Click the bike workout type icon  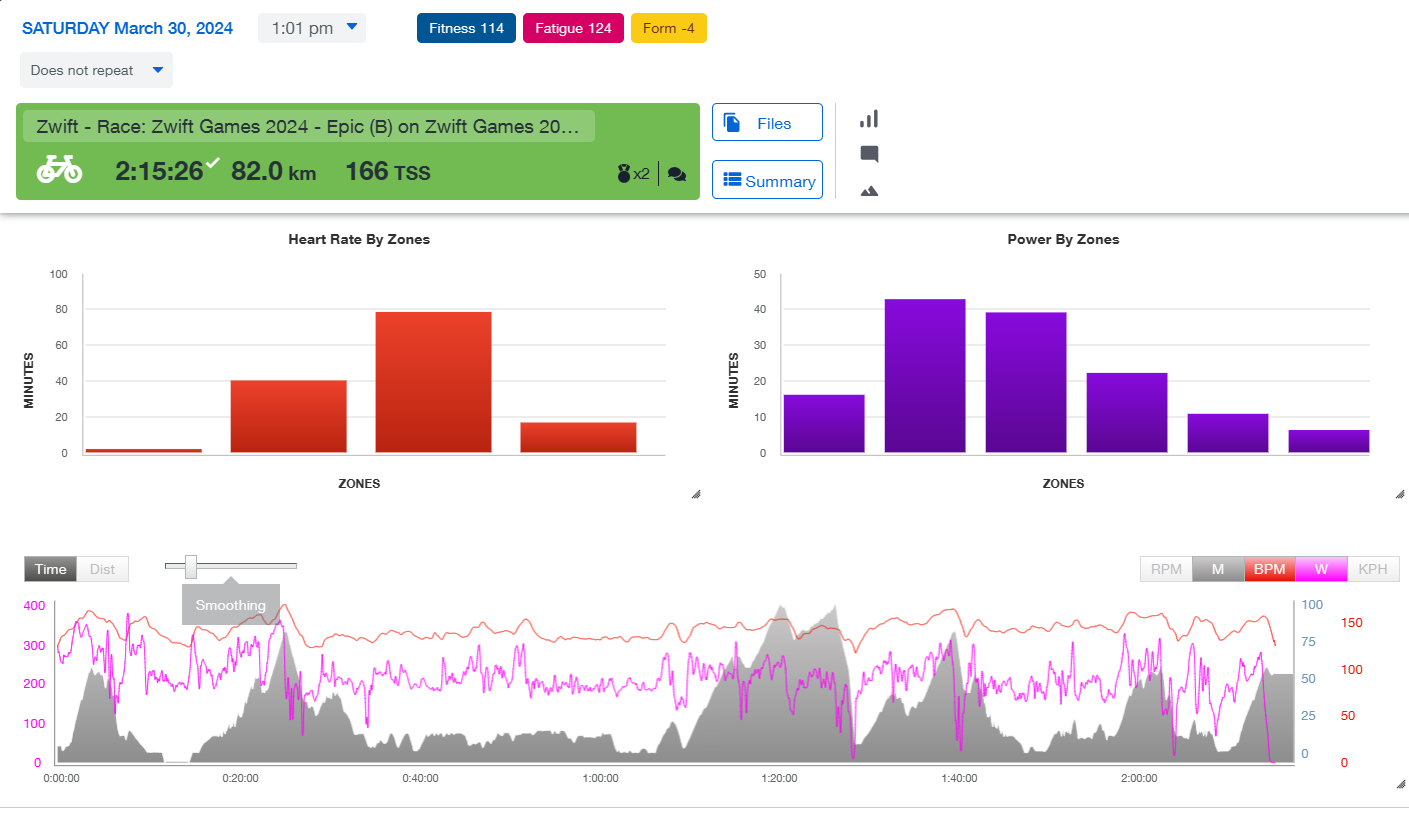coord(59,171)
